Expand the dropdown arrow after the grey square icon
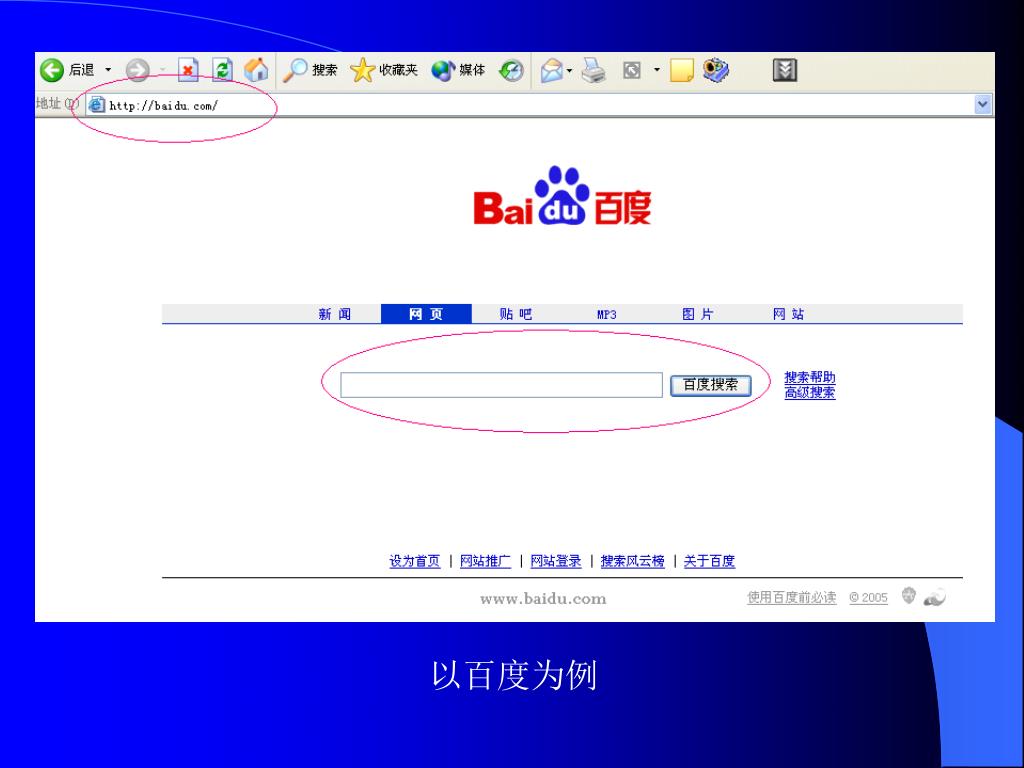This screenshot has width=1024, height=768. pyautogui.click(x=657, y=70)
